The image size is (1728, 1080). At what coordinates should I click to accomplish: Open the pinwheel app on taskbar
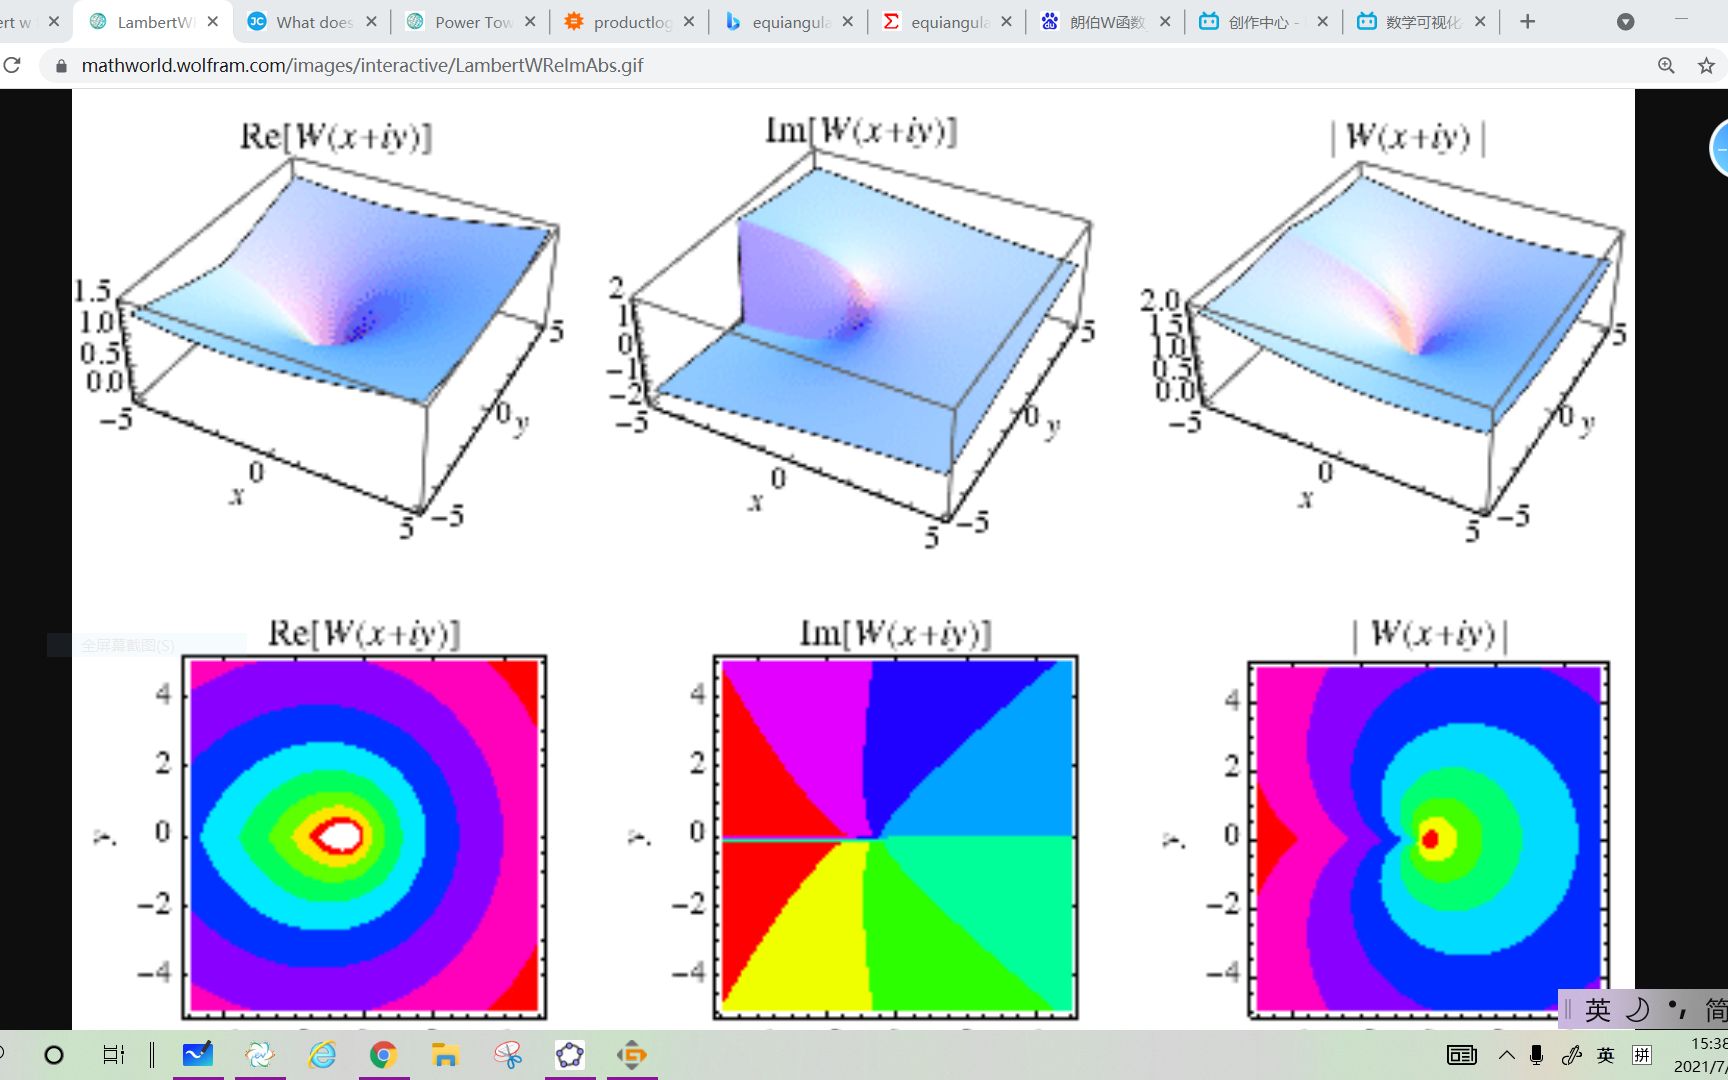508,1055
